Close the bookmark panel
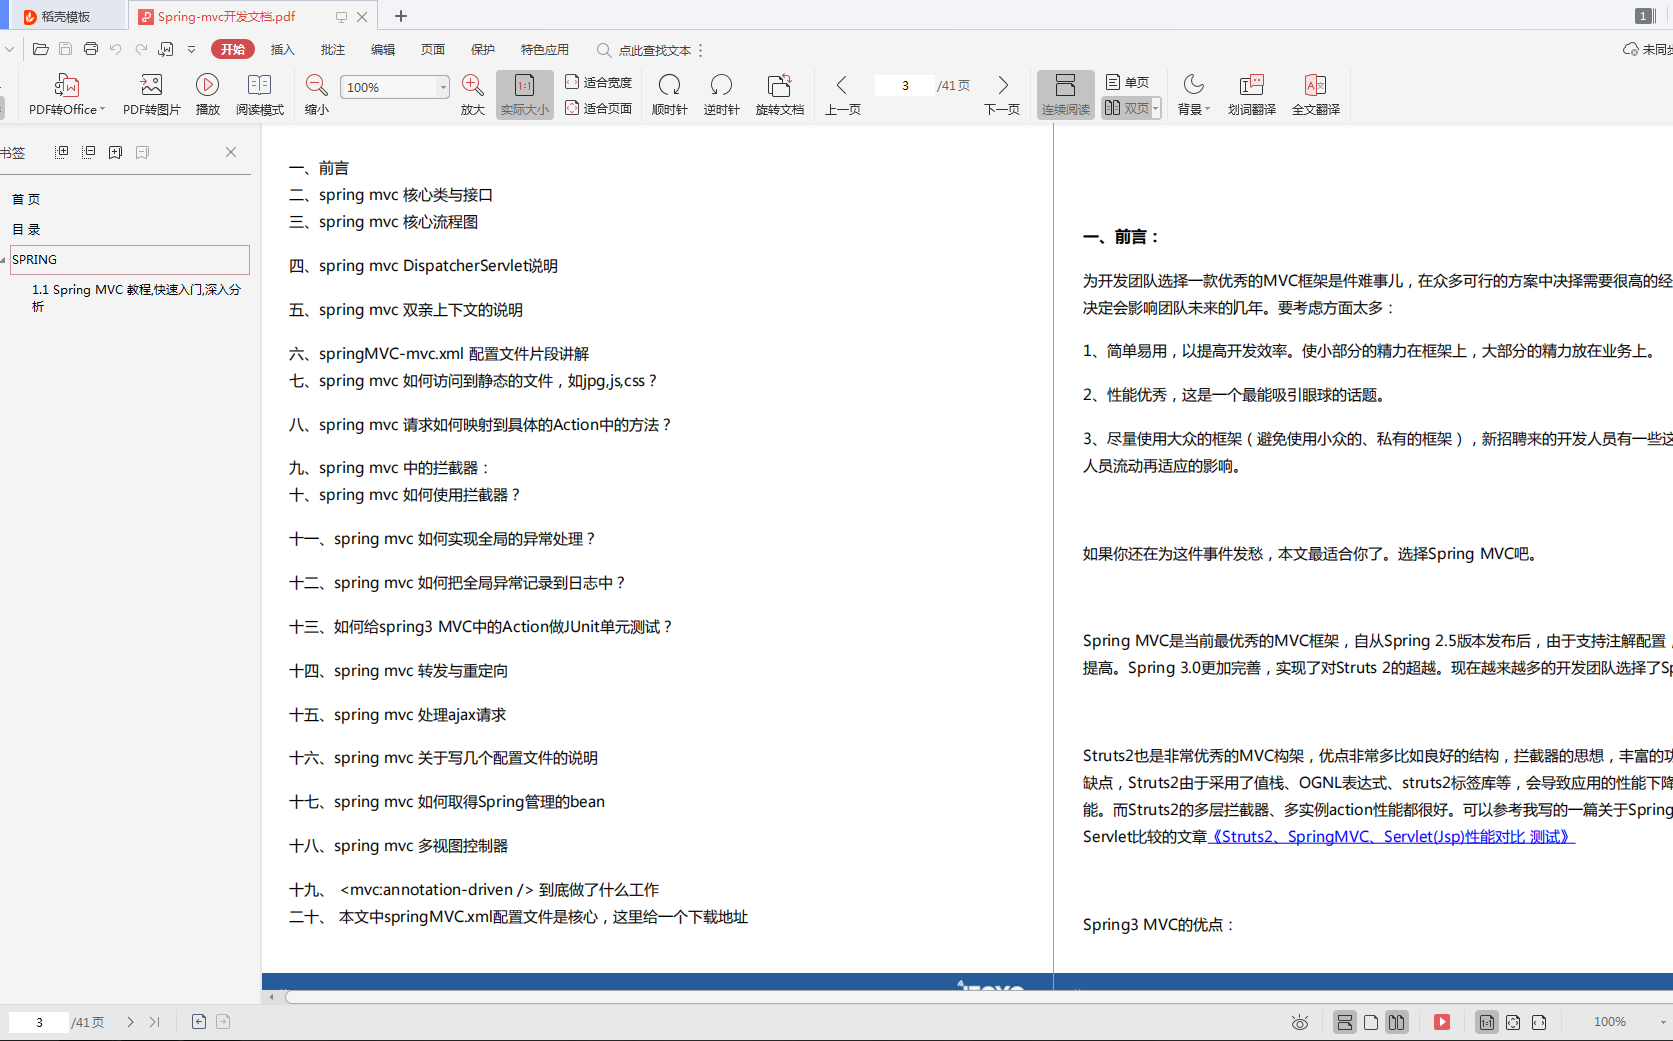 point(231,152)
